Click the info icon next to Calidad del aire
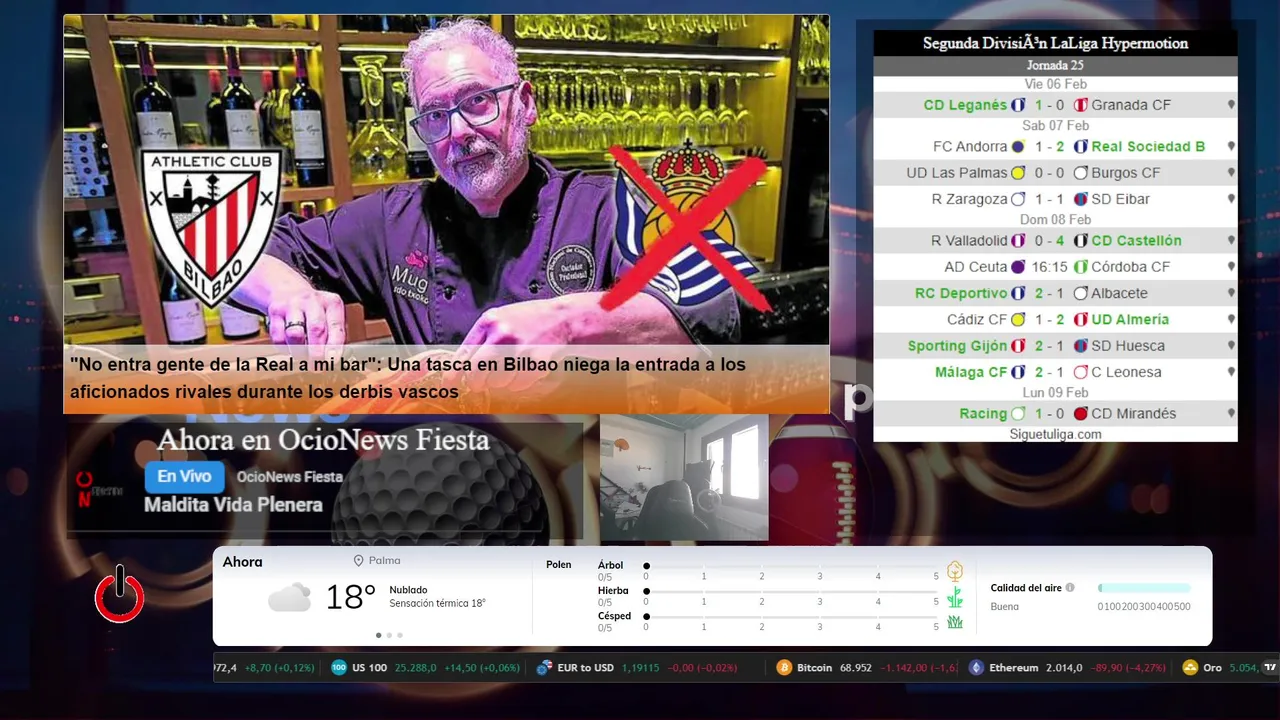The height and width of the screenshot is (720, 1280). (1070, 588)
